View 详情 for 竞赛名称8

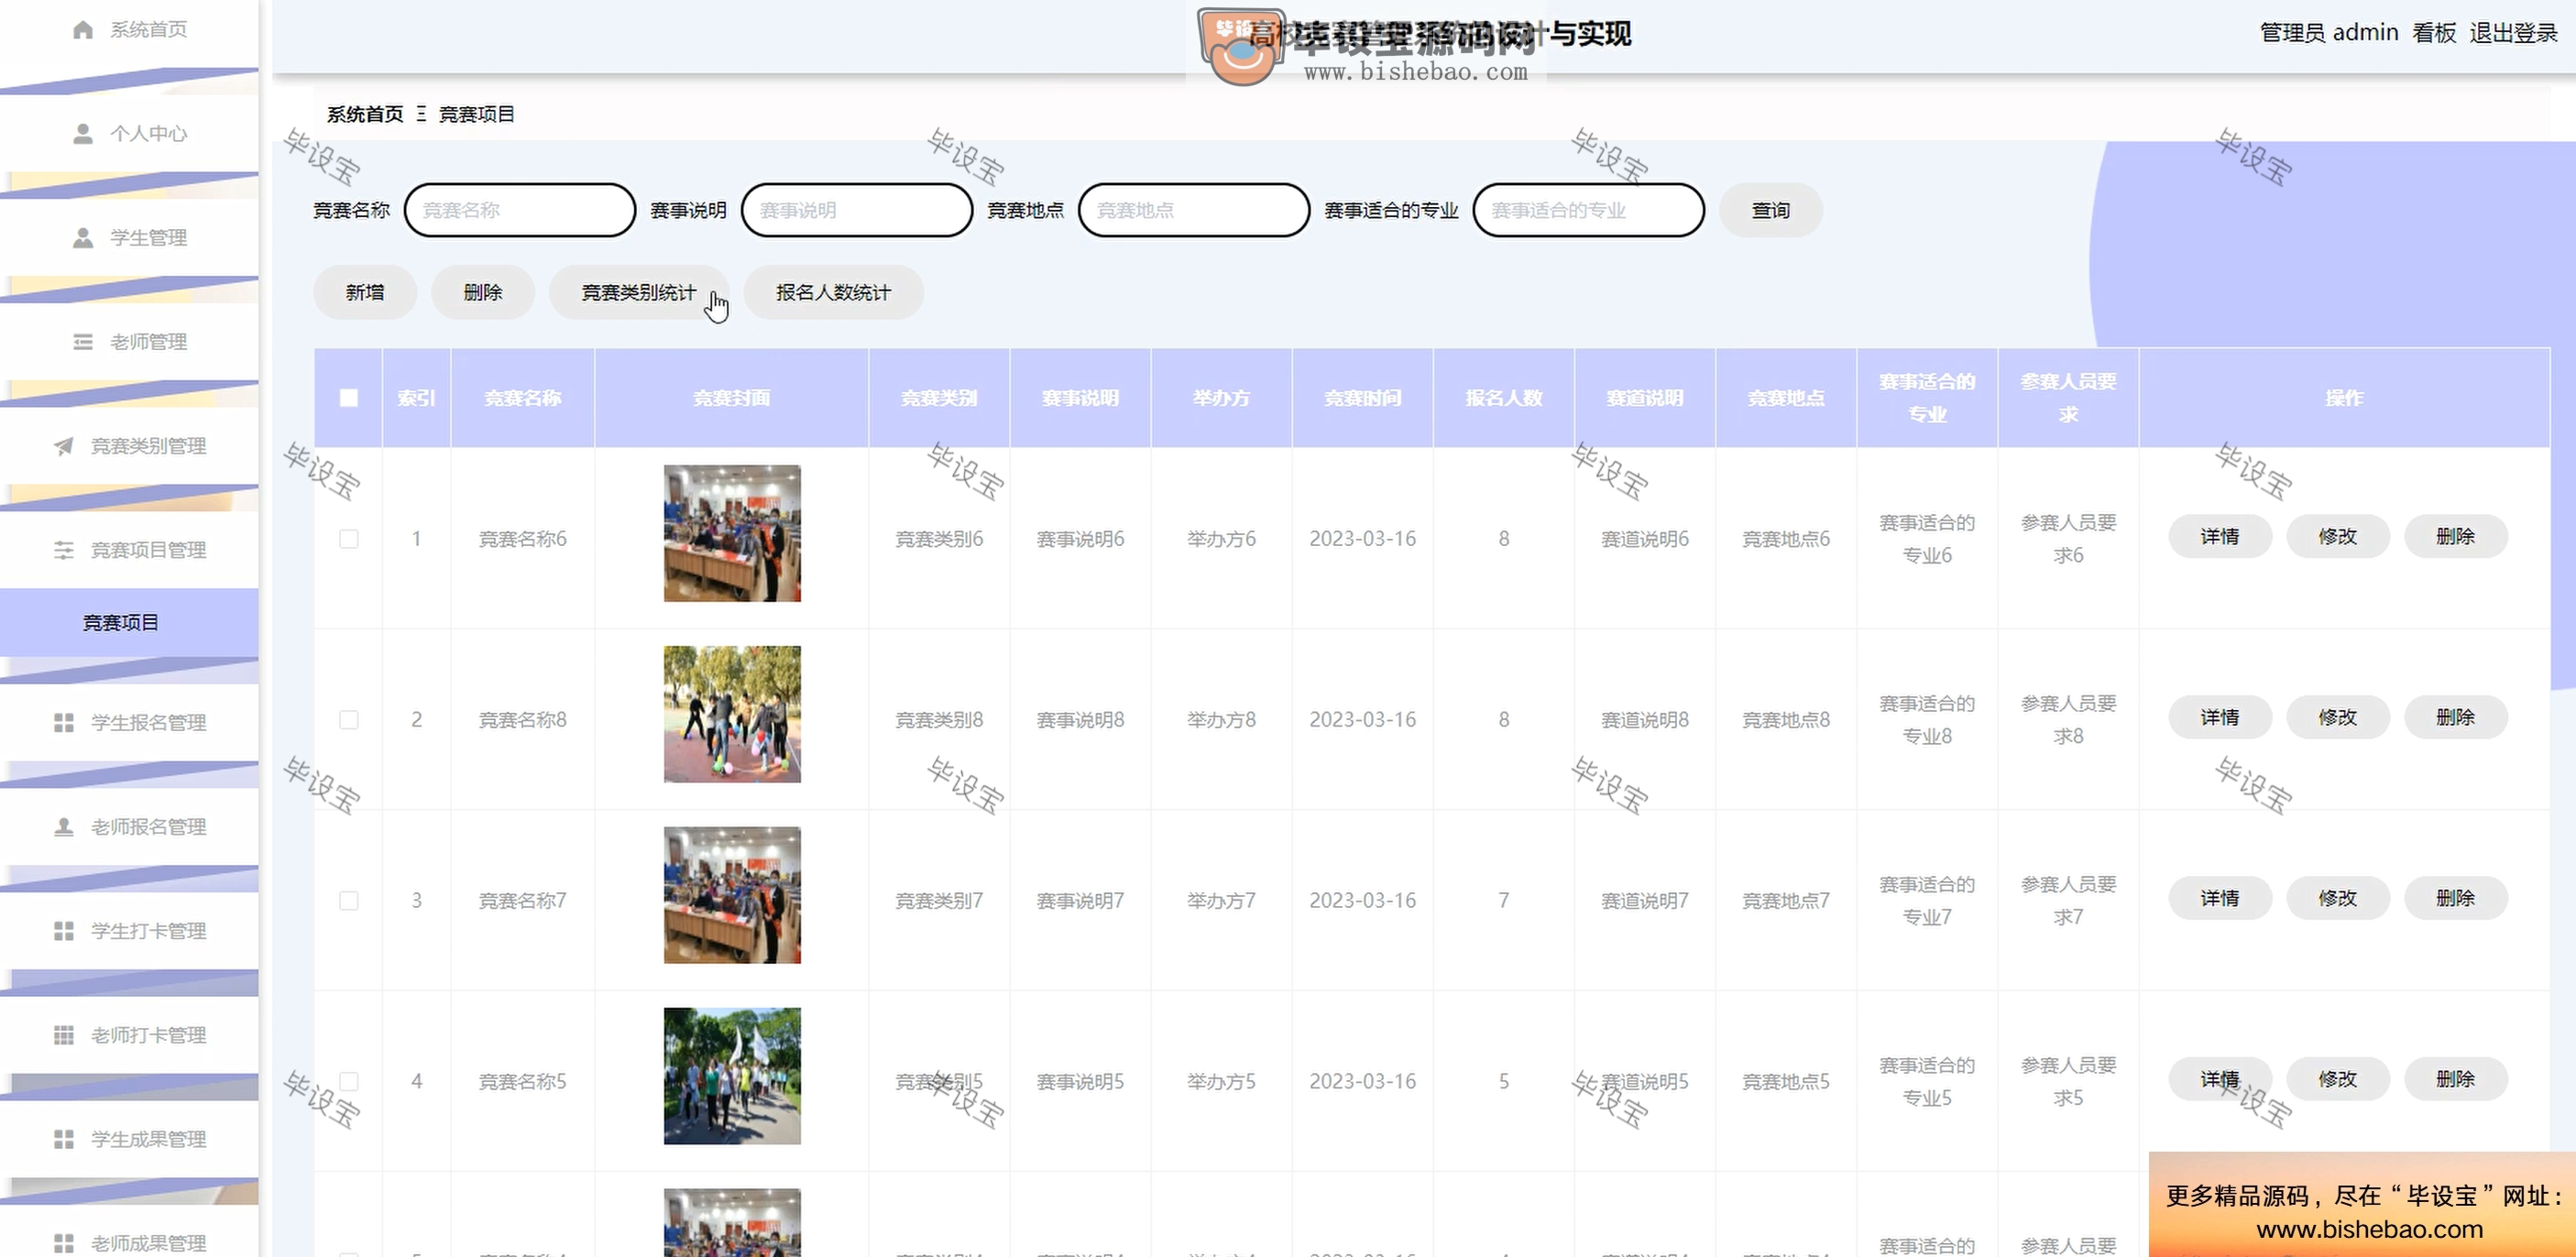pos(2220,718)
